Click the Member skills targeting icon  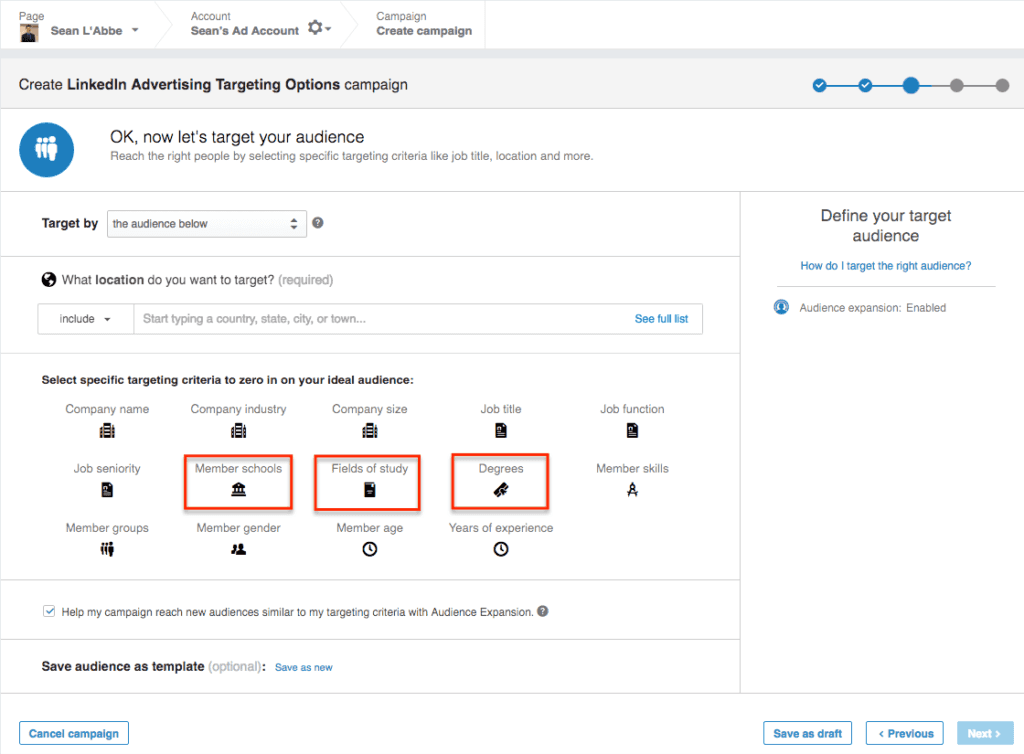[x=631, y=489]
